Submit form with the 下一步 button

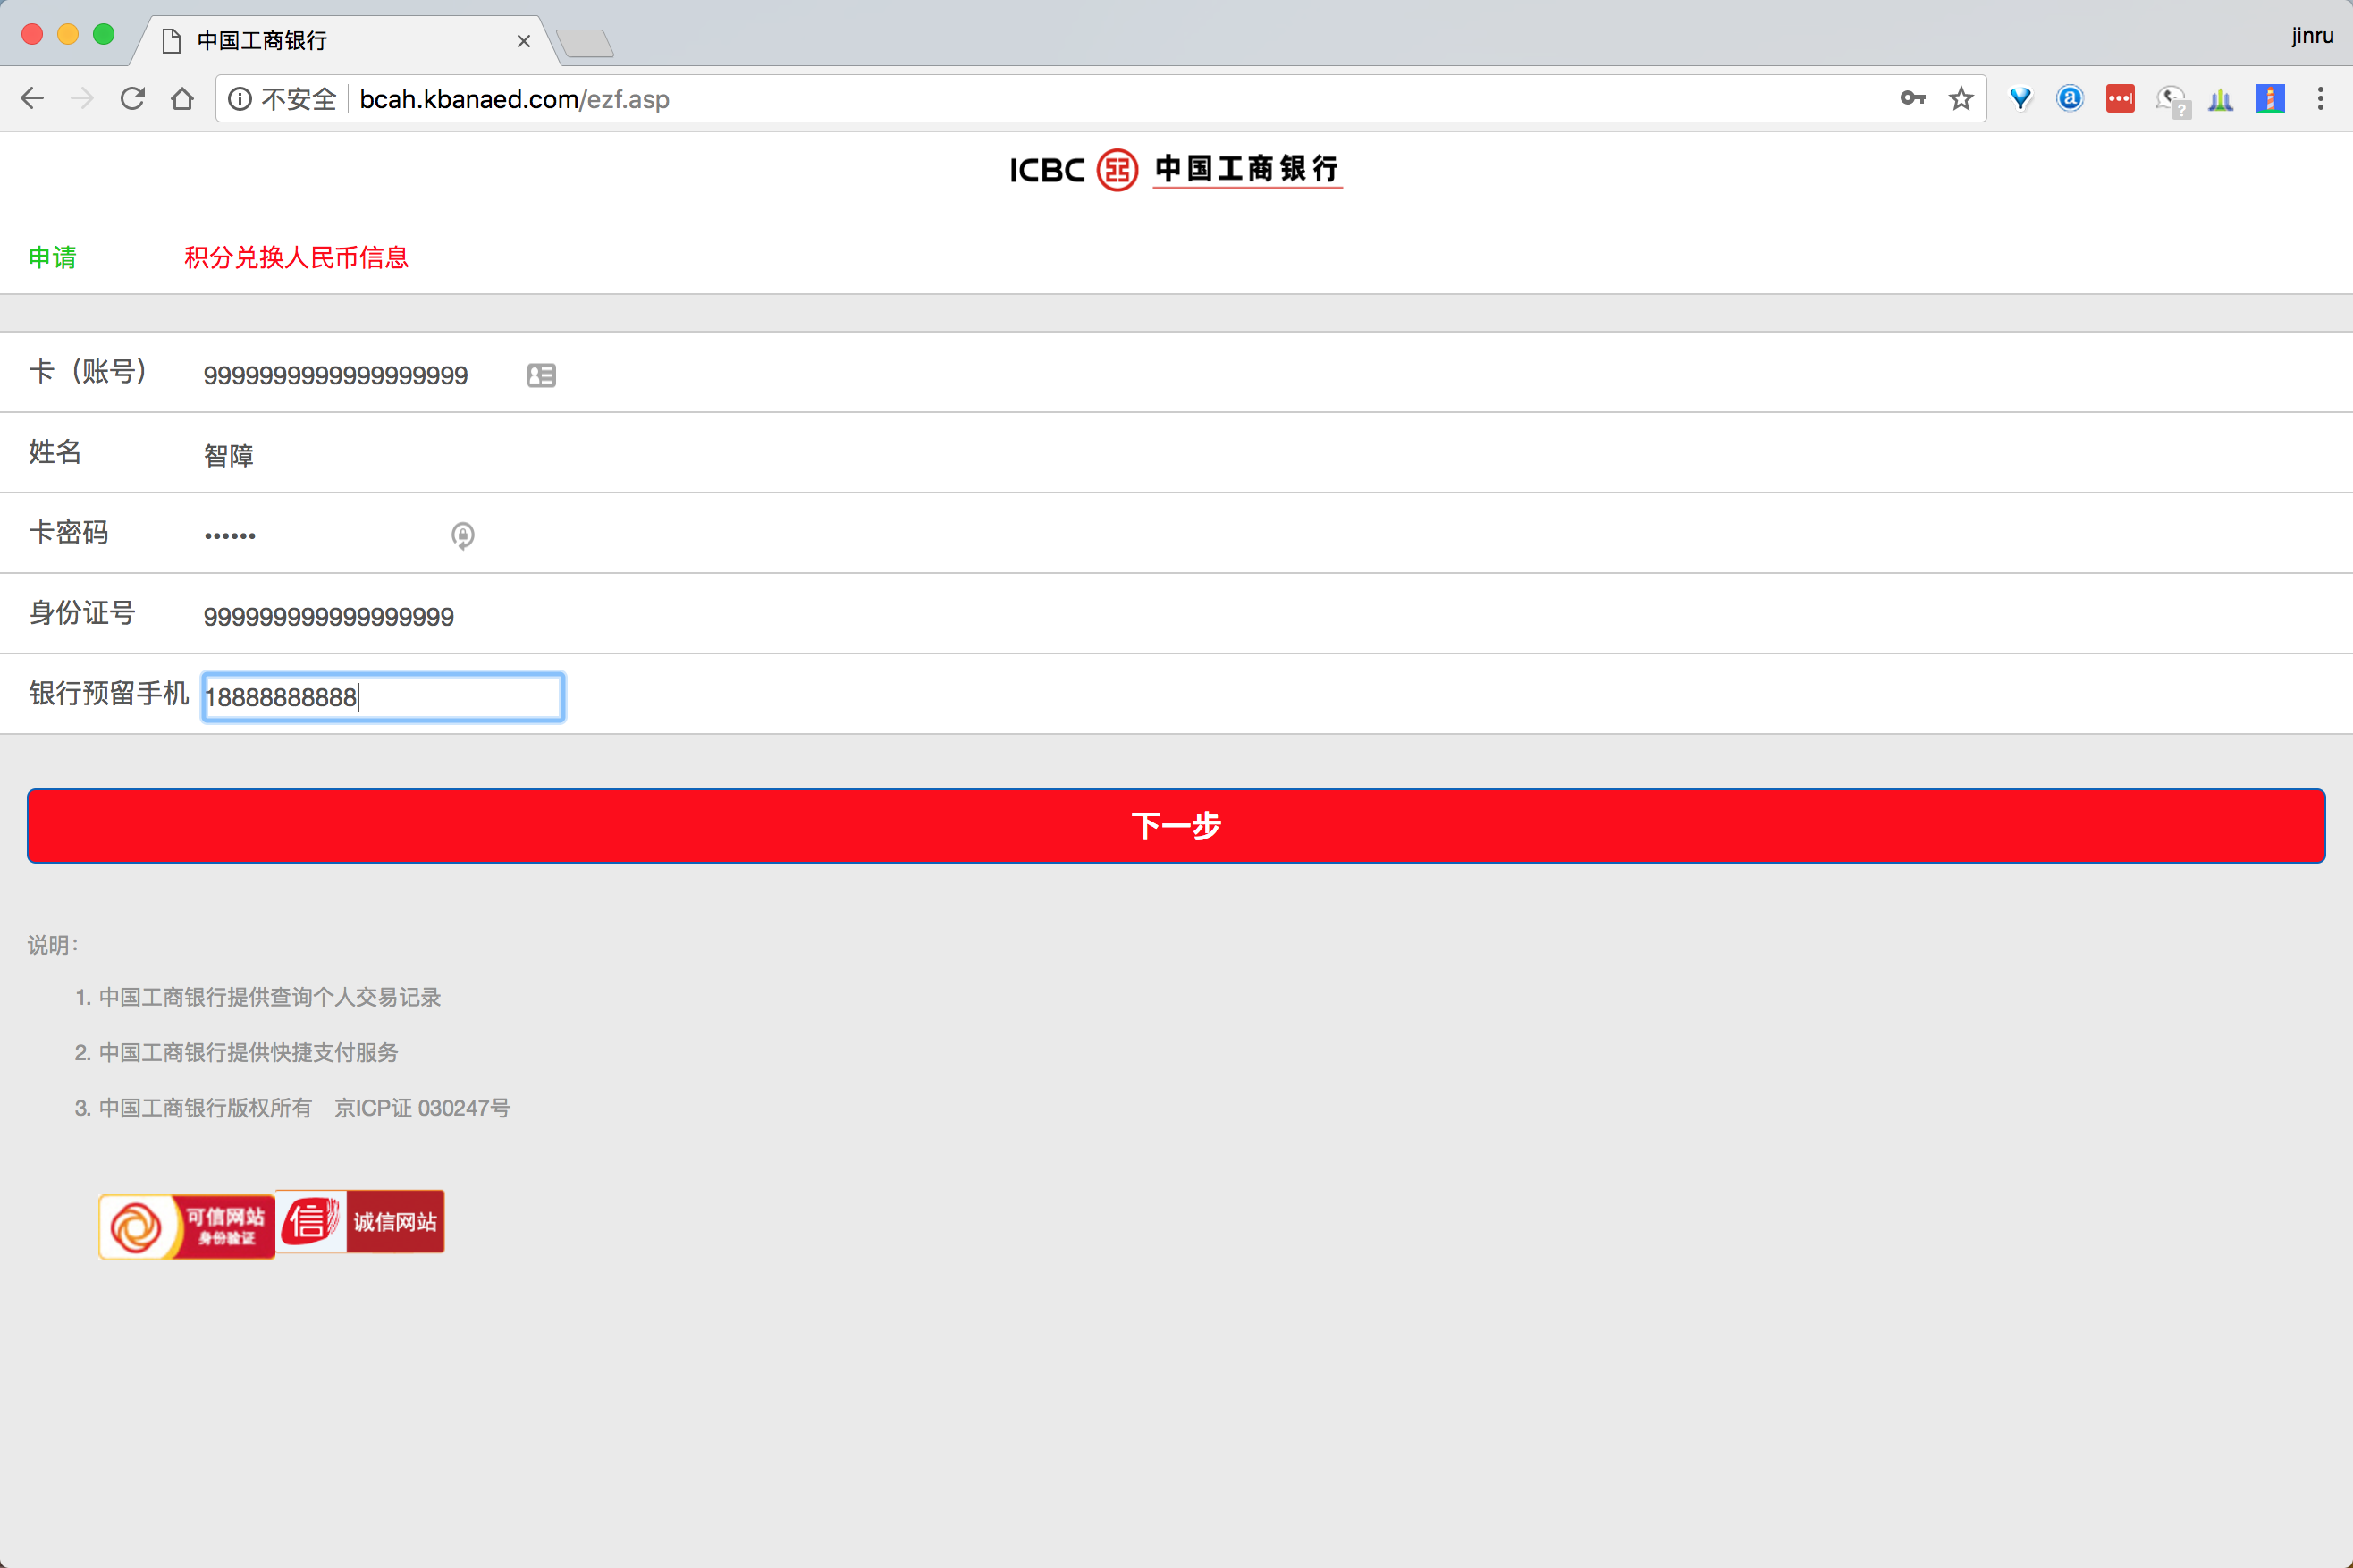pyautogui.click(x=1176, y=826)
